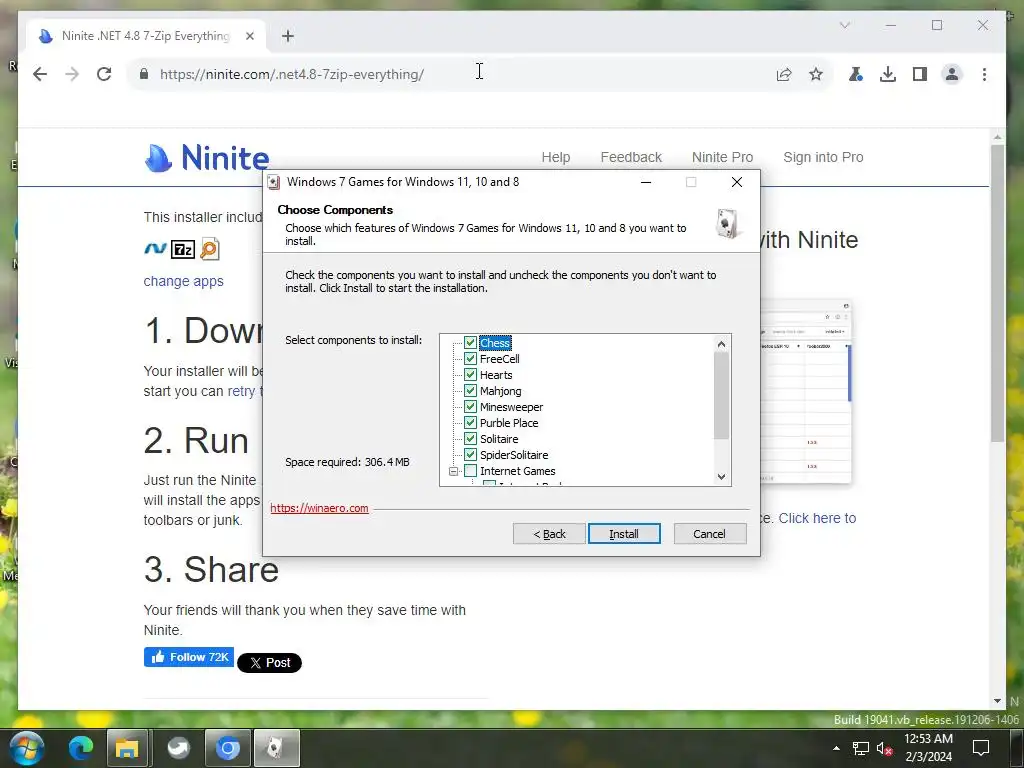Click the browser forward arrow
The width and height of the screenshot is (1024, 768).
(x=72, y=74)
